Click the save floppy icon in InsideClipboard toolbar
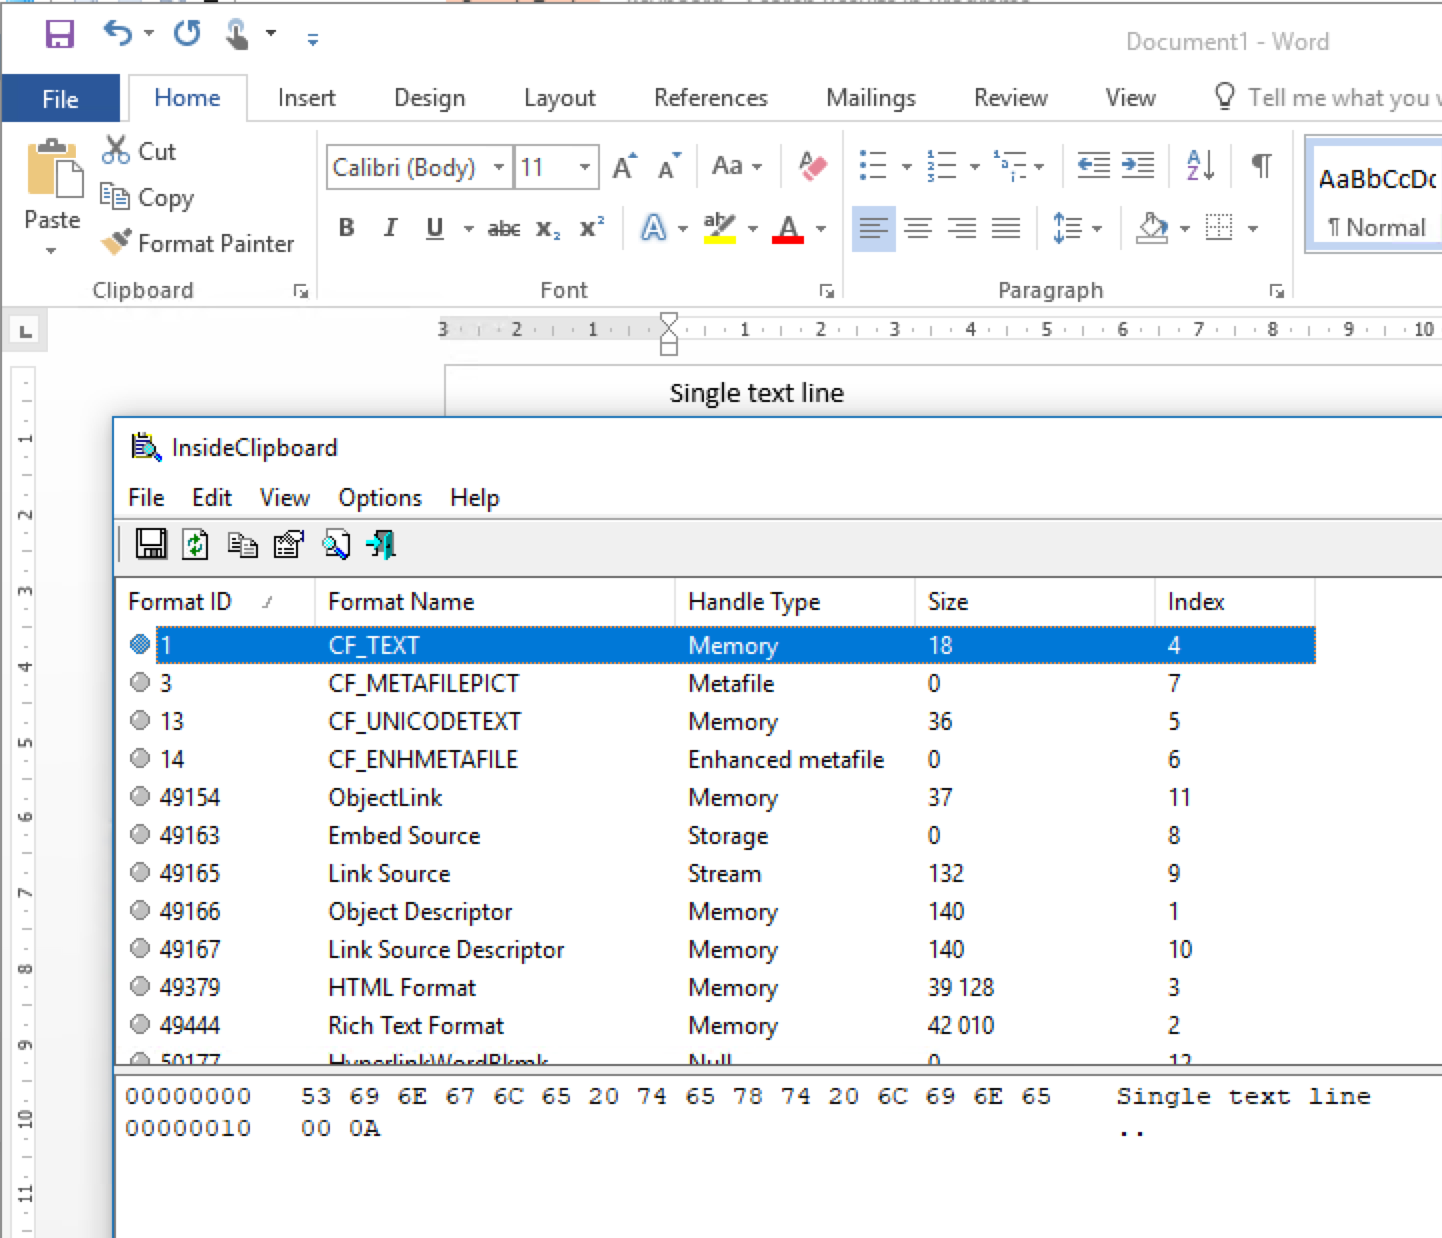Screen dimensions: 1442x1238 (151, 544)
